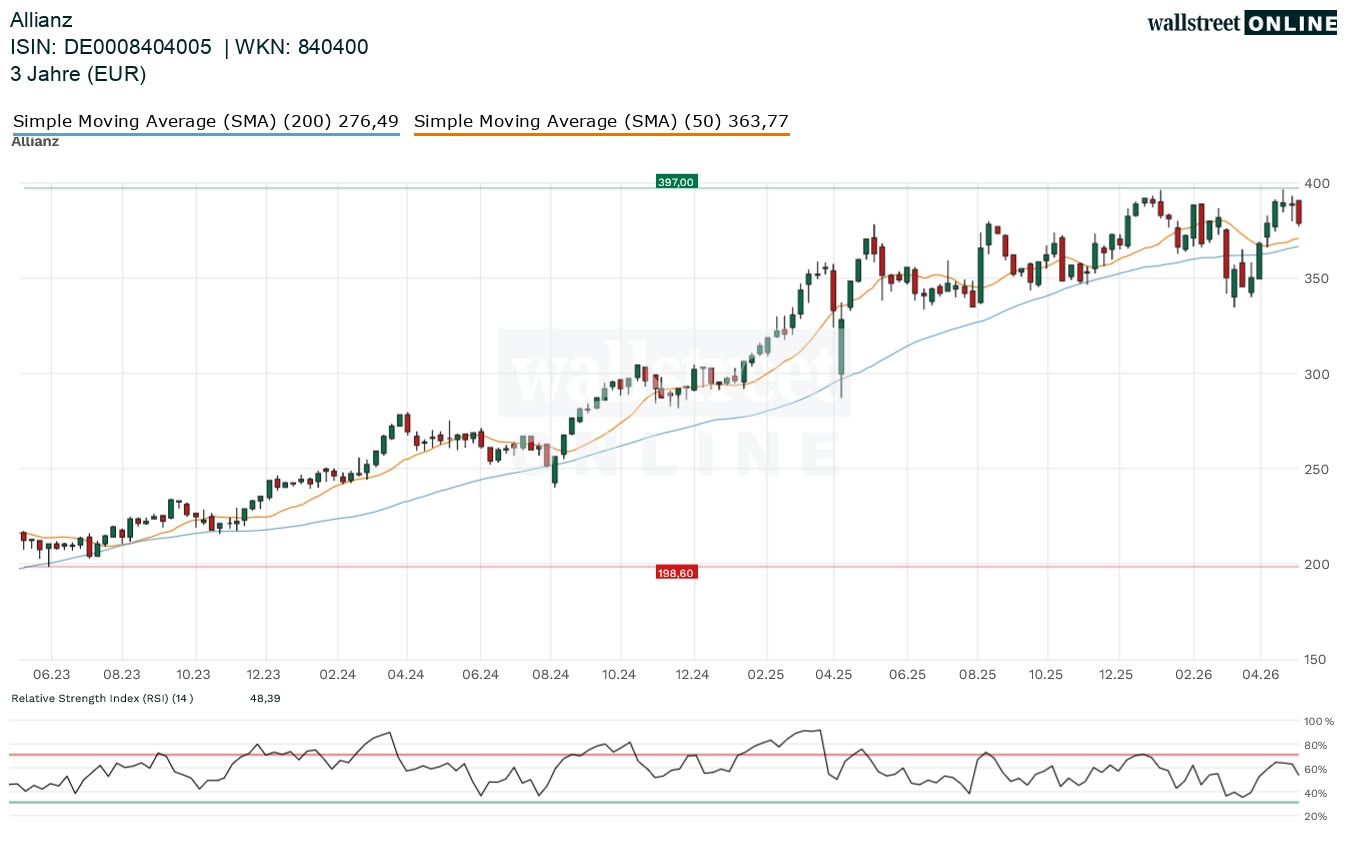The image size is (1349, 843).
Task: Click the 04.24 date axis label
Action: tap(407, 675)
